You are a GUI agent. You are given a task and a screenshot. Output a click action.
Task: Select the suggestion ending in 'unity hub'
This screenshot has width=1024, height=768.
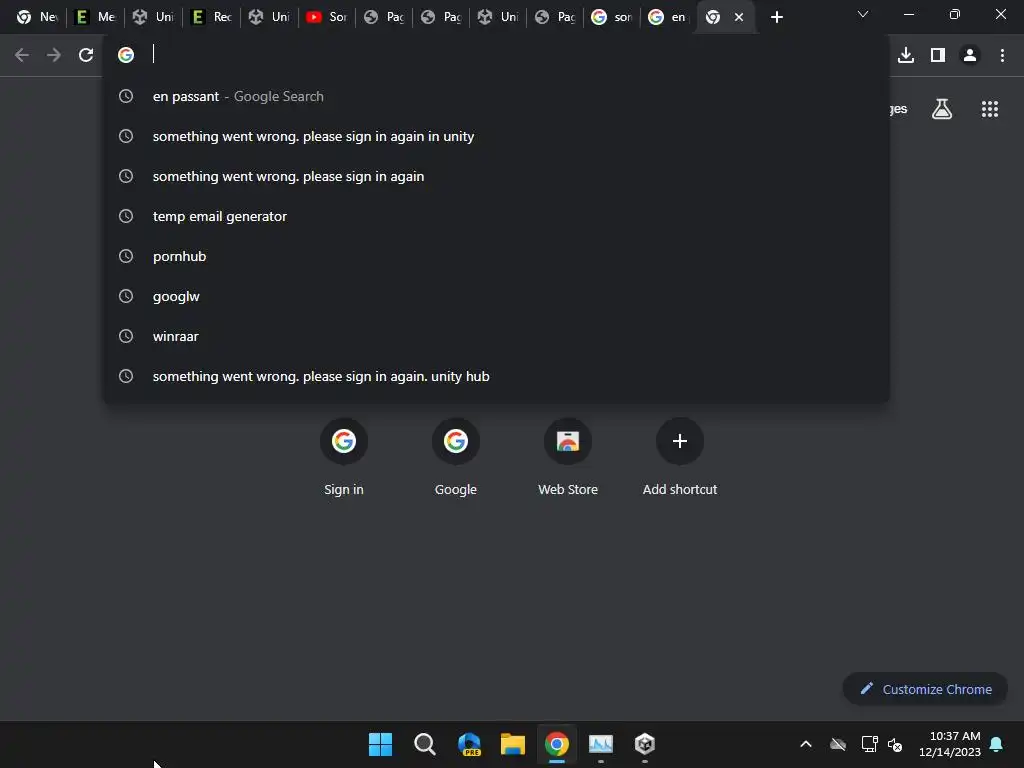point(496,376)
